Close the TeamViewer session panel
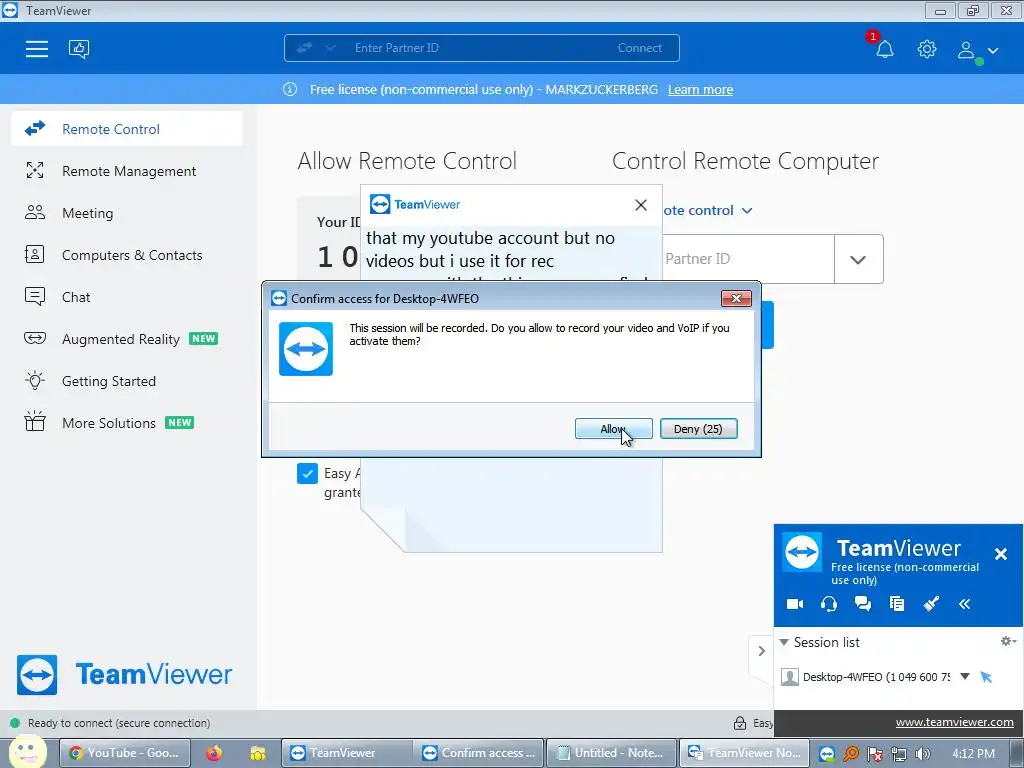 (x=1000, y=554)
